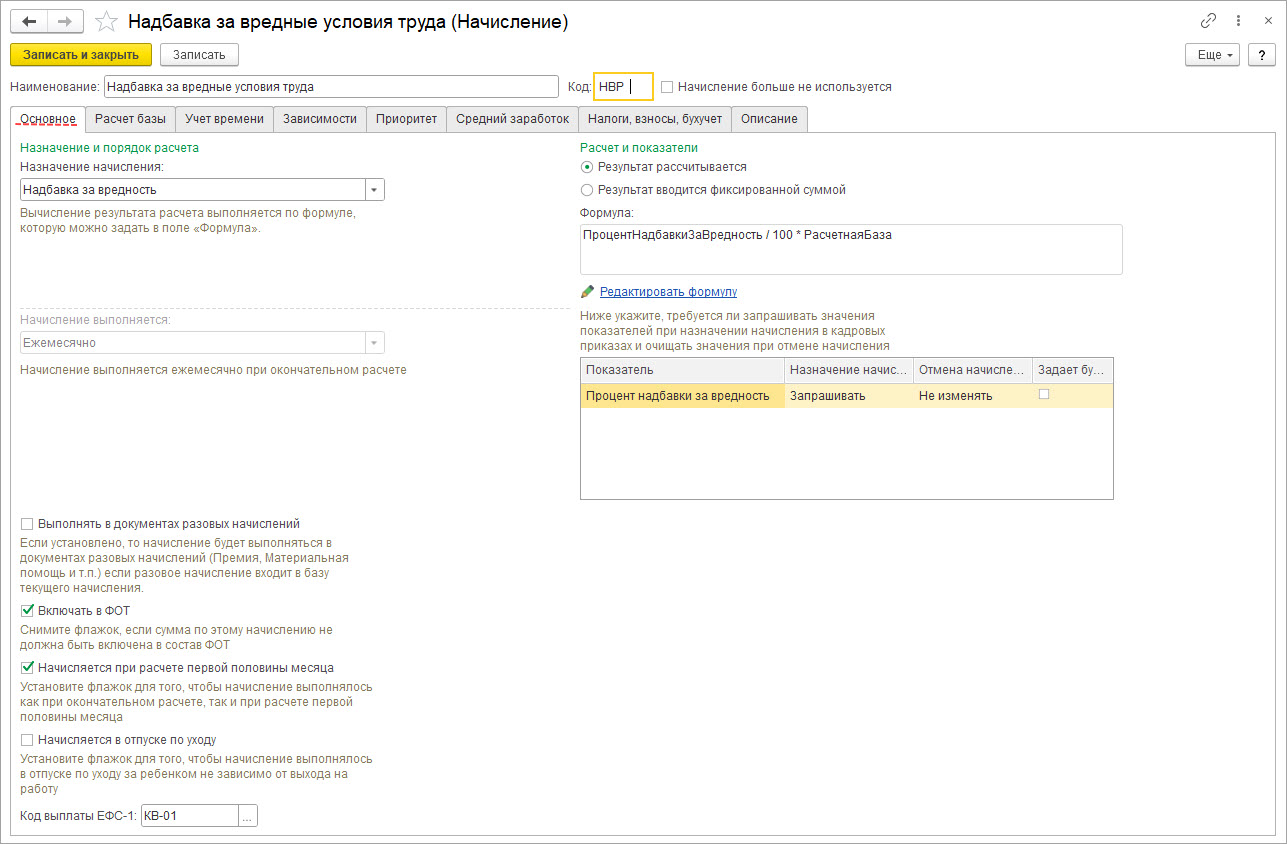Toggle 'Начисляется при расчете первой половины месяца'
This screenshot has height=844, width=1287.
27,667
